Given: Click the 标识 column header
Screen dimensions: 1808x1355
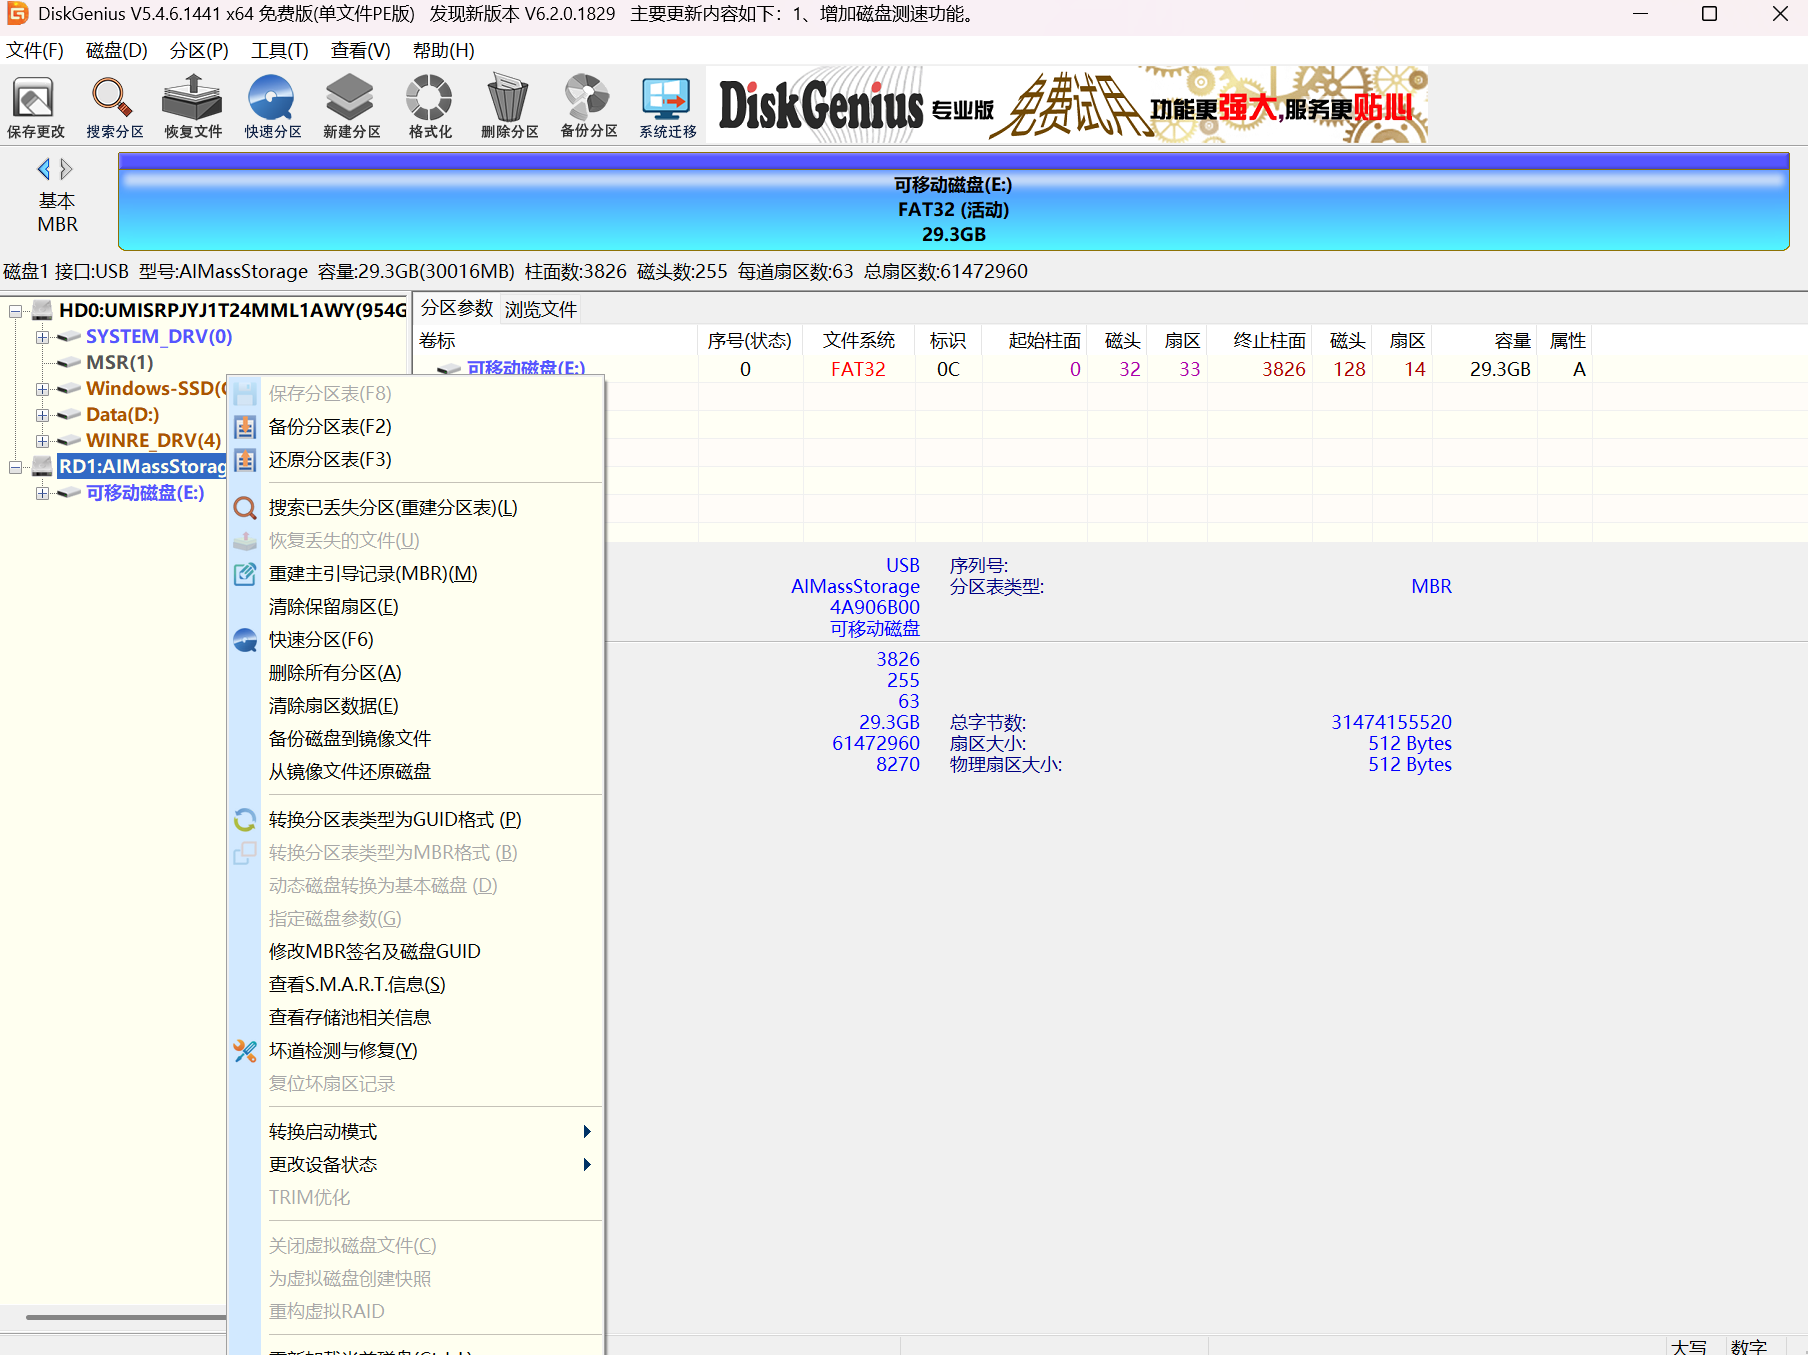Looking at the screenshot, I should point(948,341).
